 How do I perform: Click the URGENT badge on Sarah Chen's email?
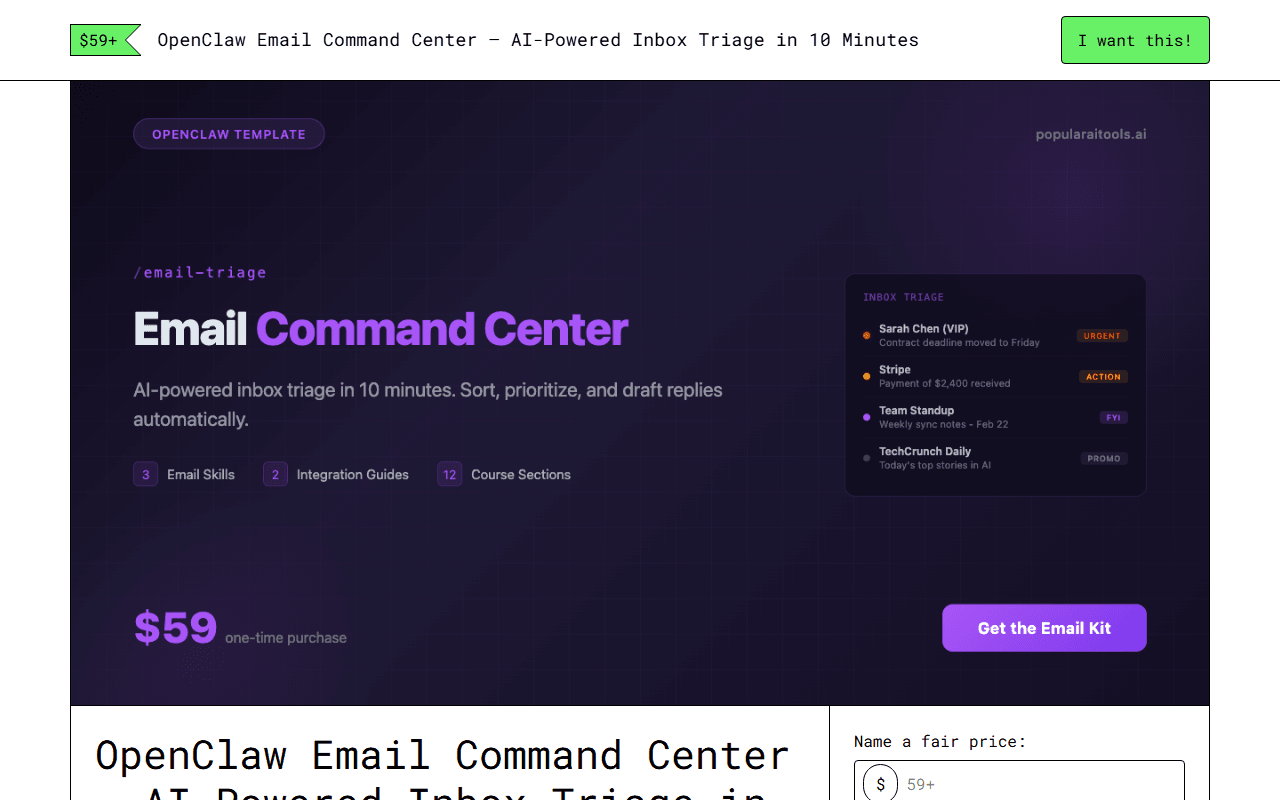tap(1102, 335)
